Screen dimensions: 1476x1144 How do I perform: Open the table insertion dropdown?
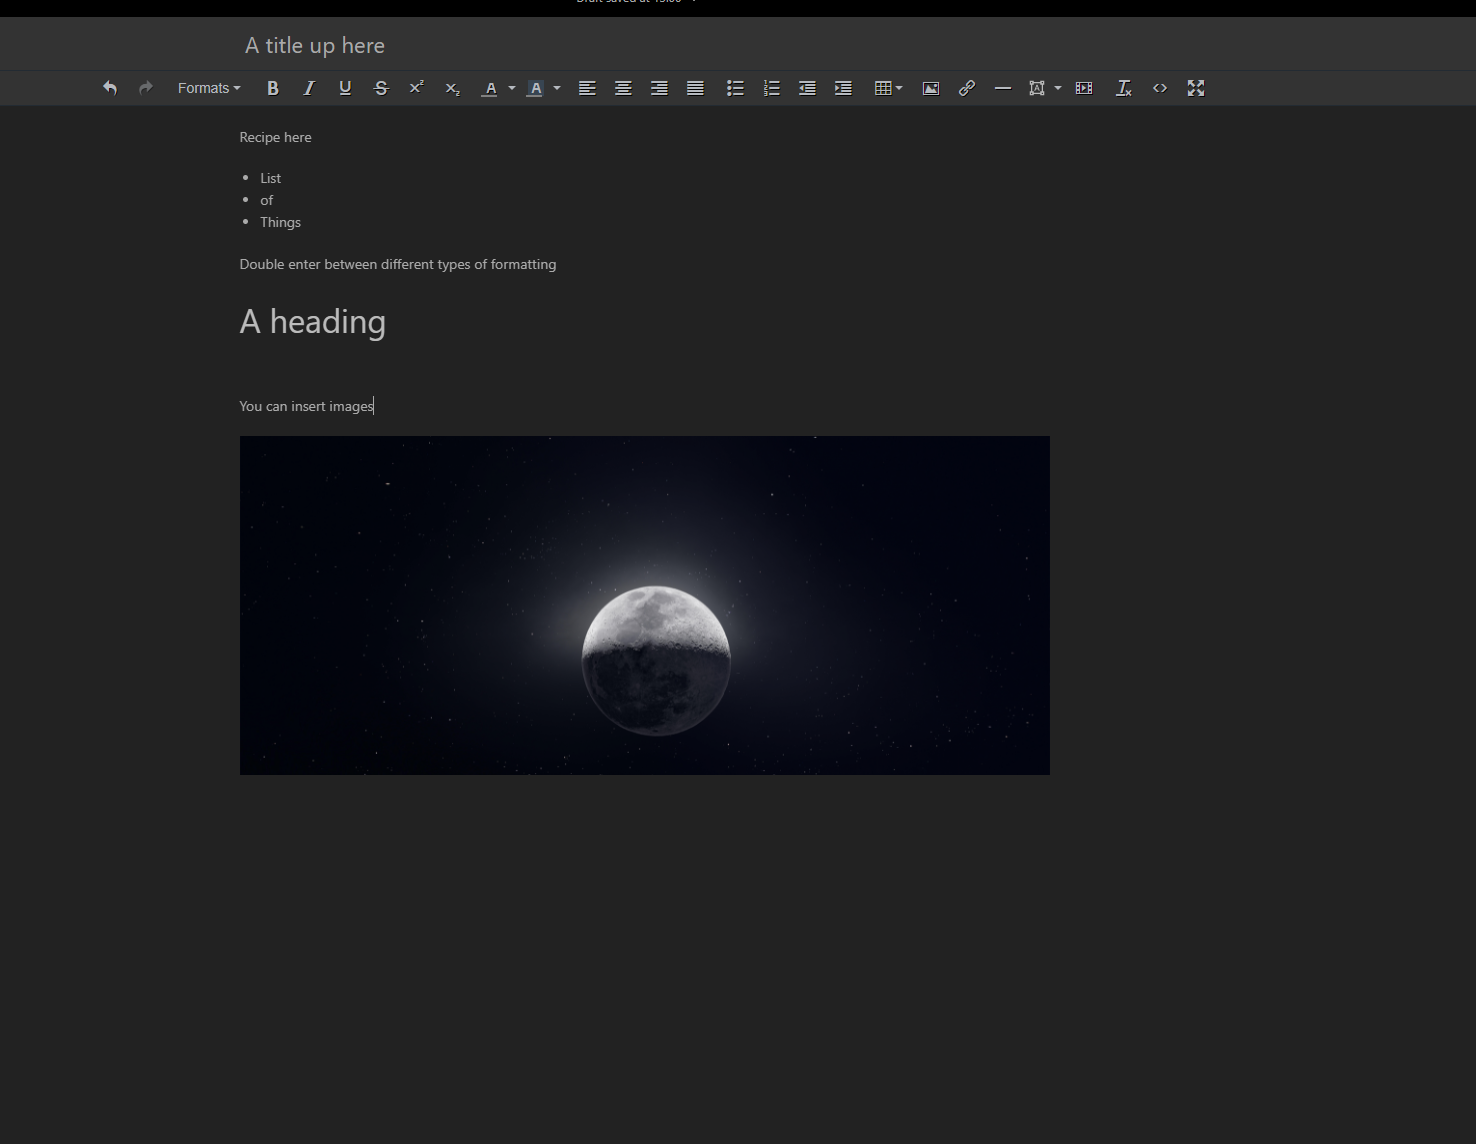(887, 88)
